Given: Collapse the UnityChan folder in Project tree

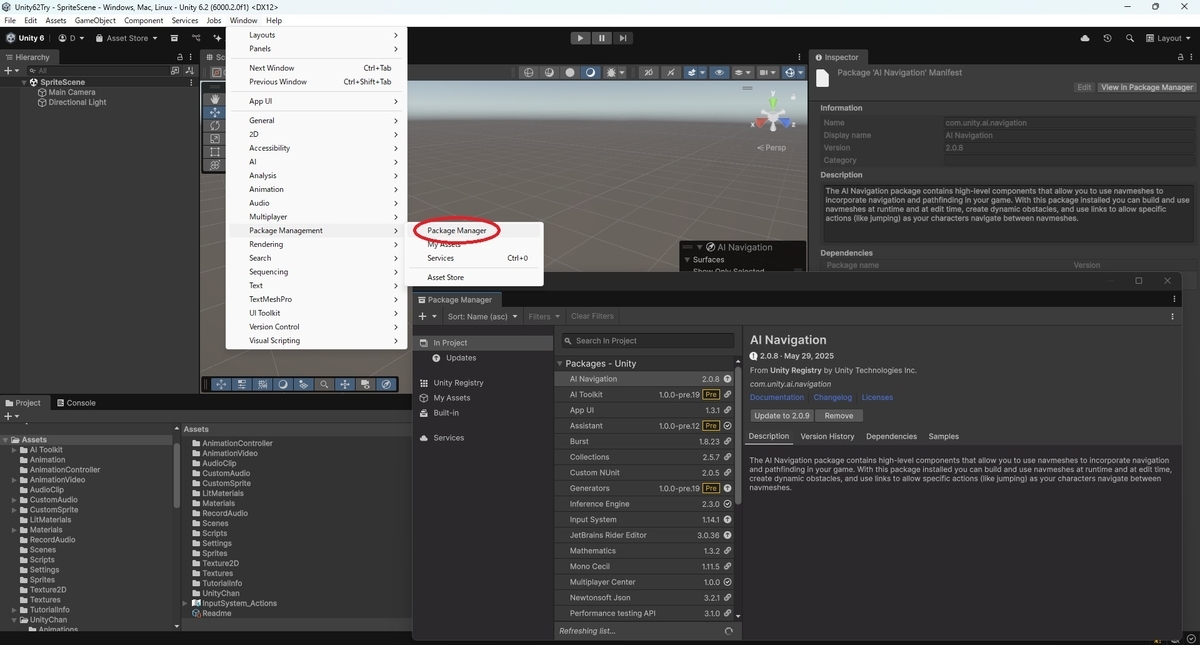Looking at the screenshot, I should point(15,620).
